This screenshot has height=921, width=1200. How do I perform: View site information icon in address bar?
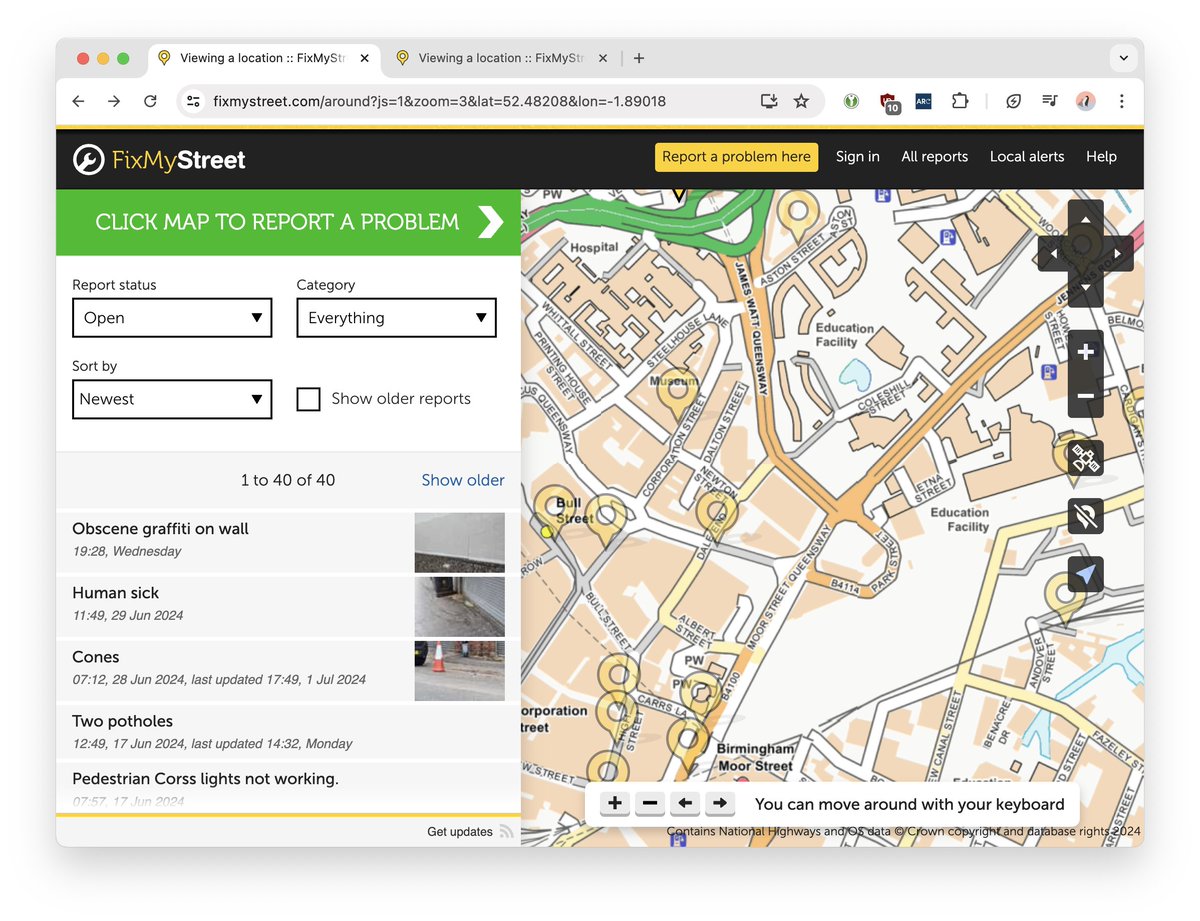coord(194,101)
